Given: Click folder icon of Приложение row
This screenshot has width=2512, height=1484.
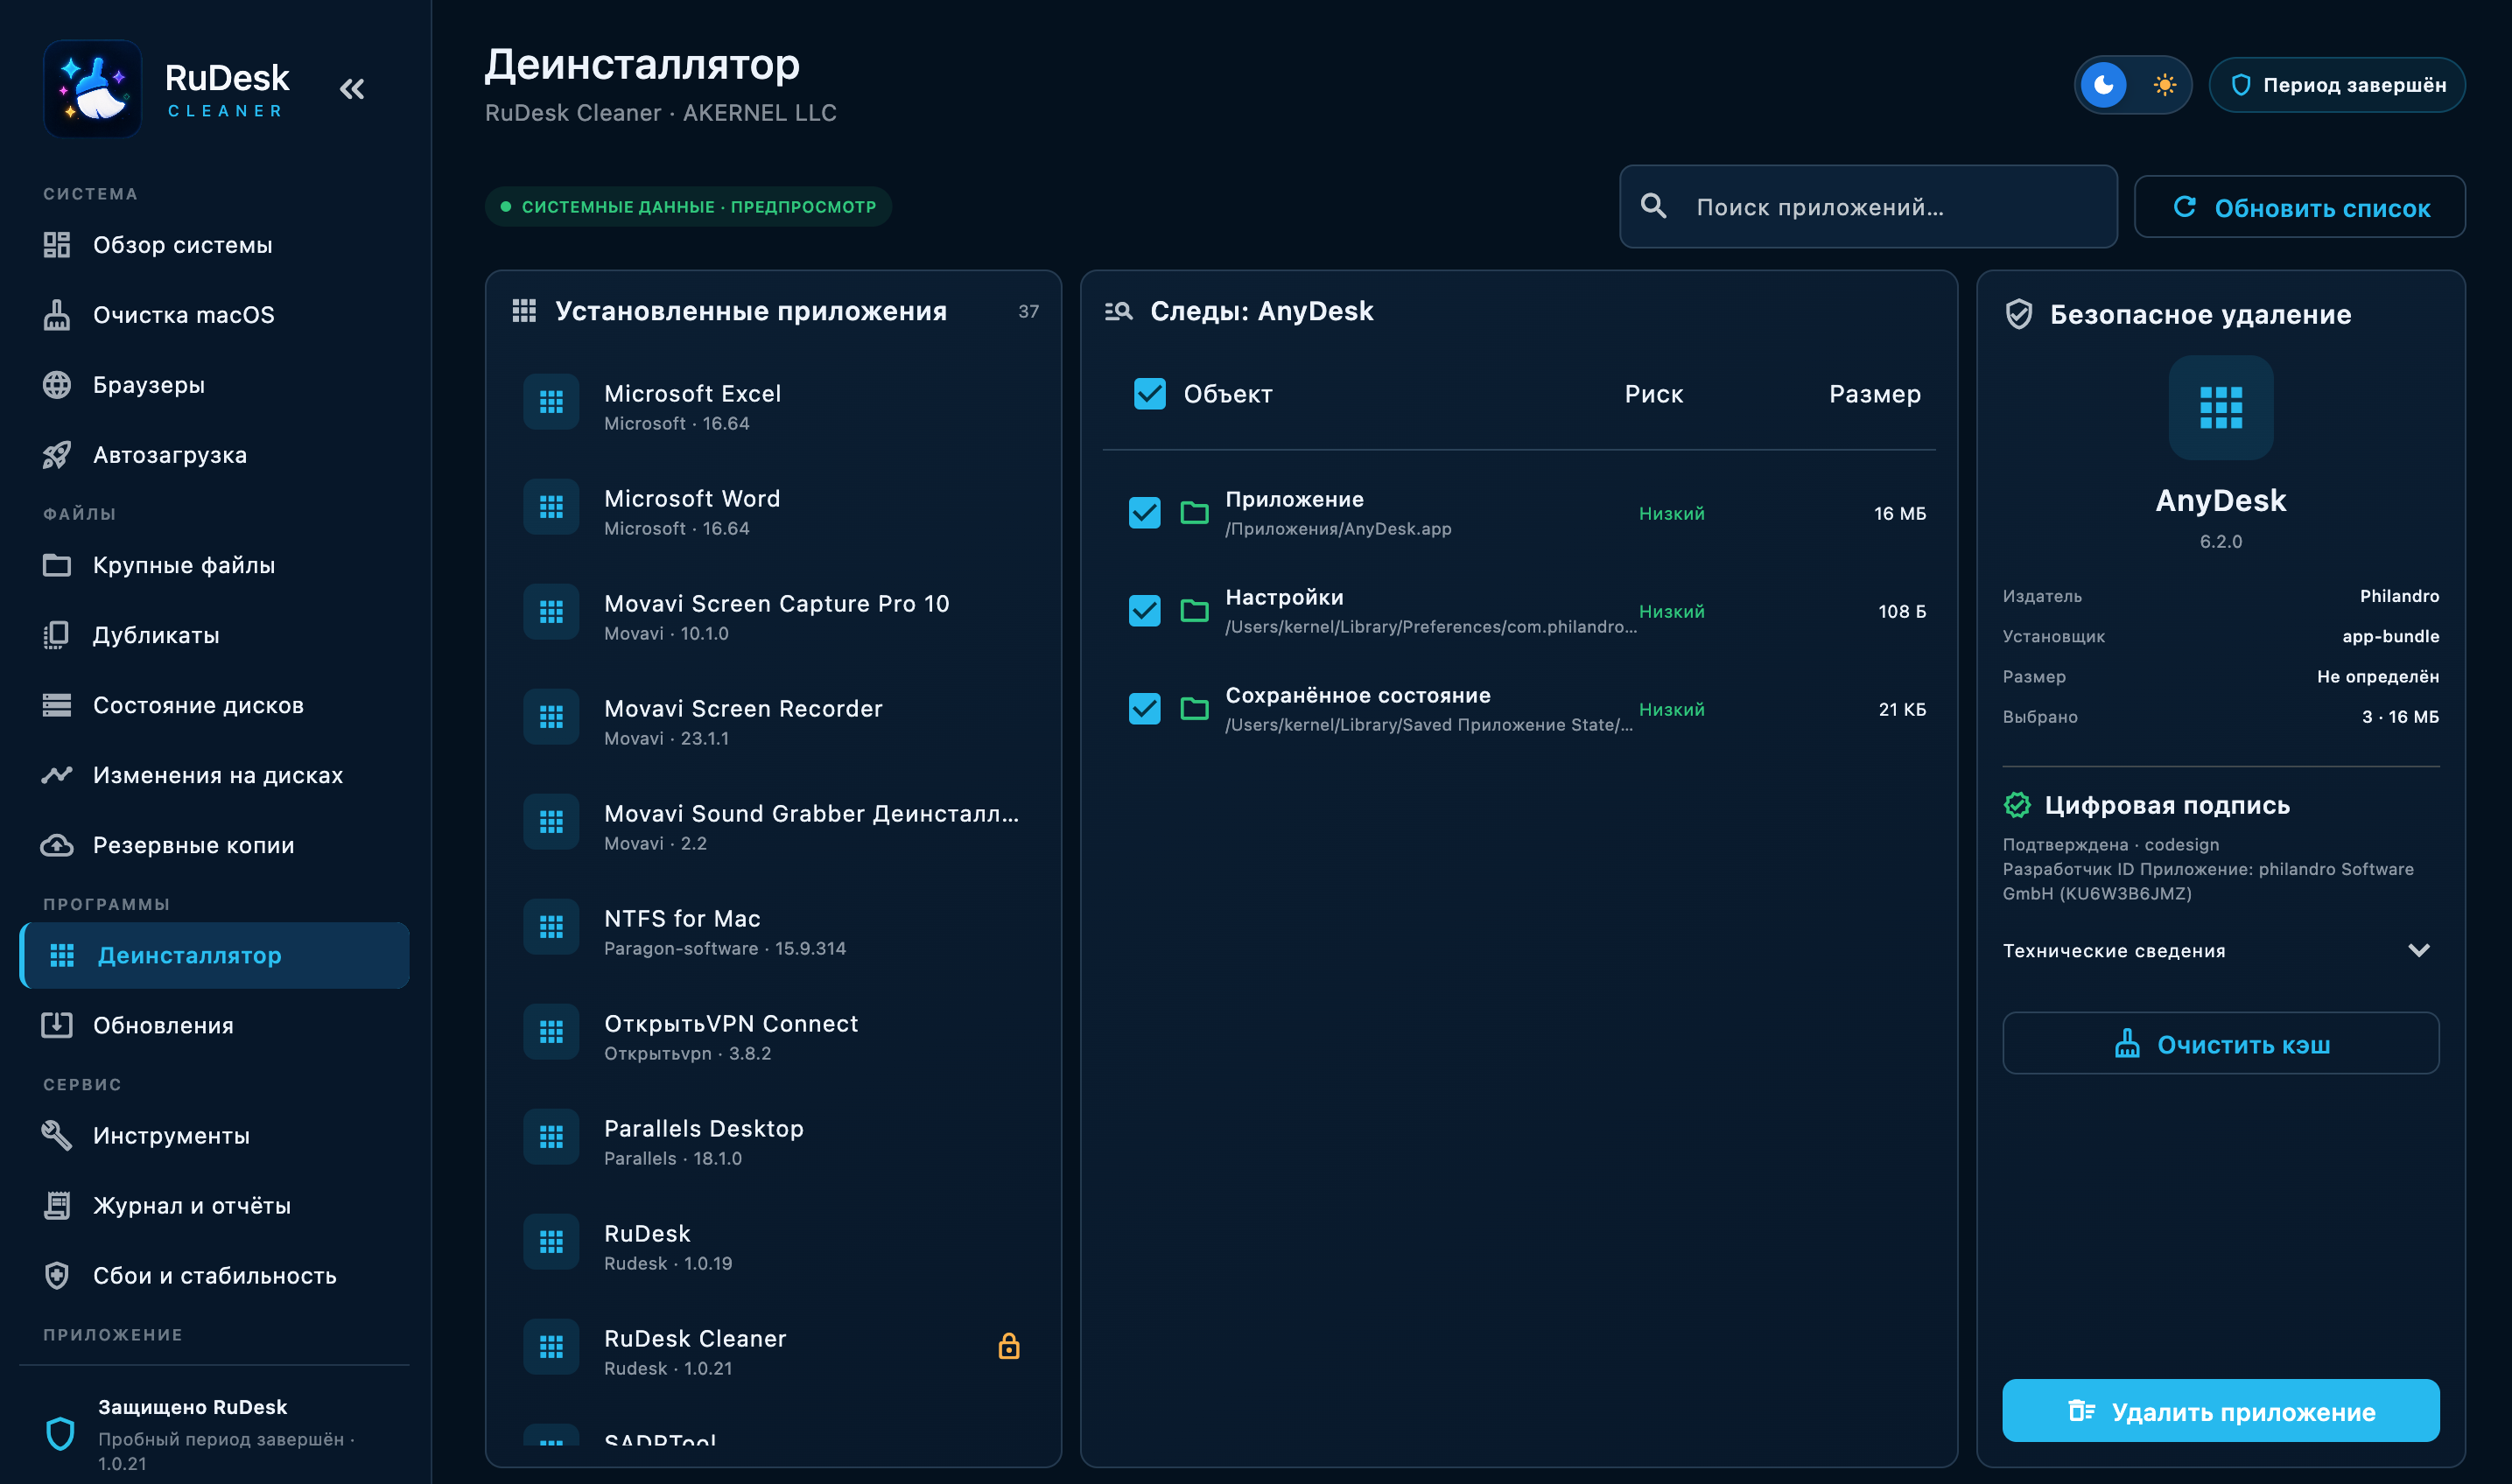Looking at the screenshot, I should click(1194, 513).
